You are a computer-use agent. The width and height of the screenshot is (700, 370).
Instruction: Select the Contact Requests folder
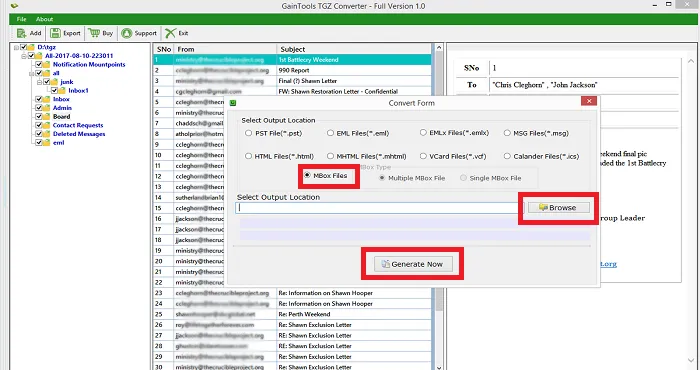click(x=78, y=125)
